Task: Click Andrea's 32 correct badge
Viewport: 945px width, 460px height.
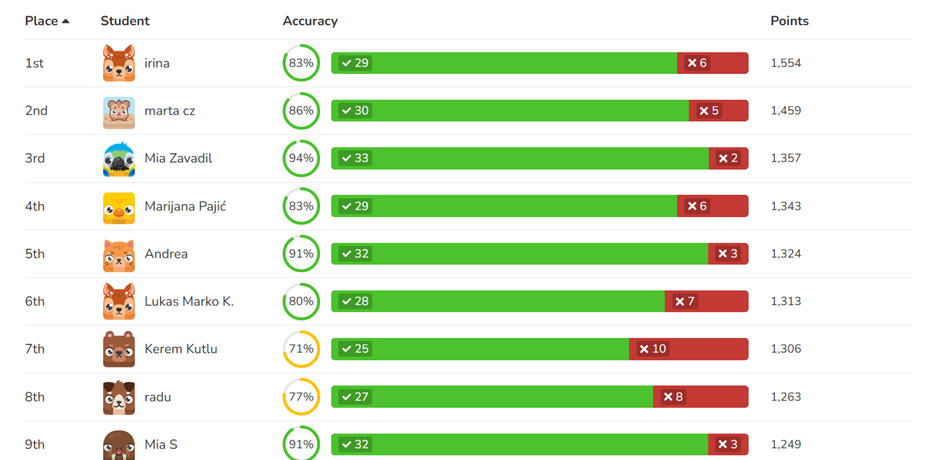Action: coord(355,255)
